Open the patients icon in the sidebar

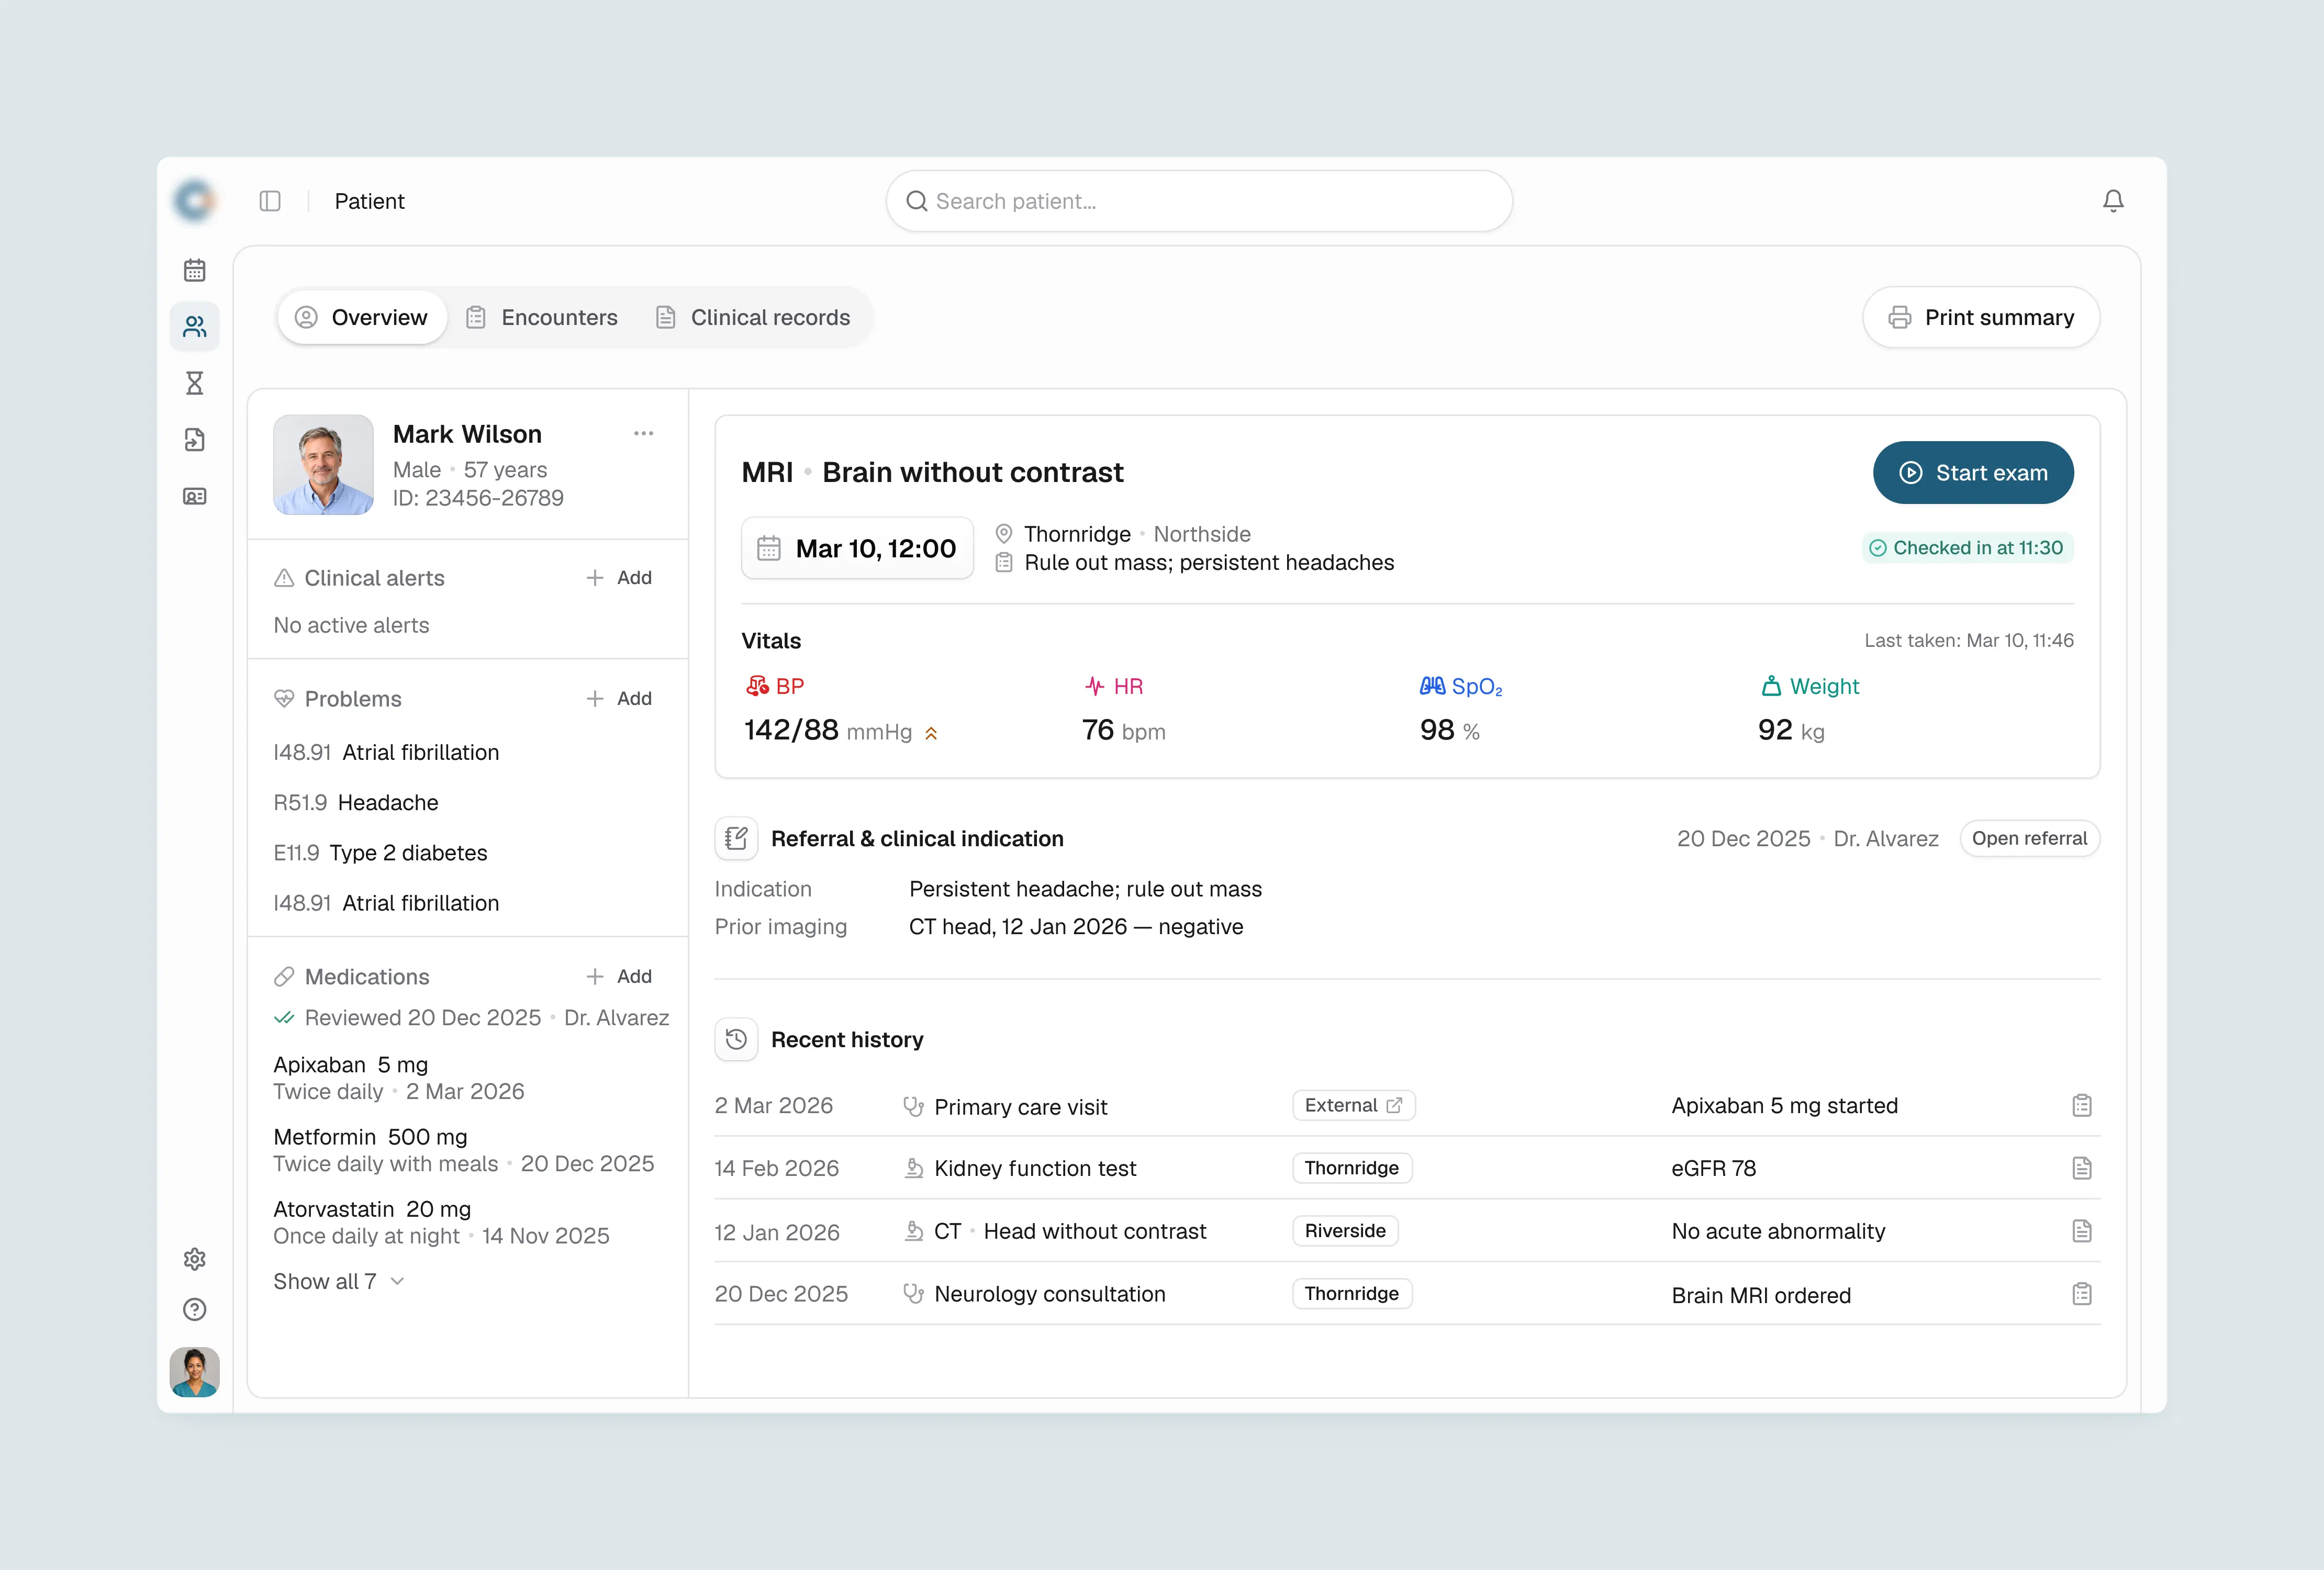coord(194,327)
